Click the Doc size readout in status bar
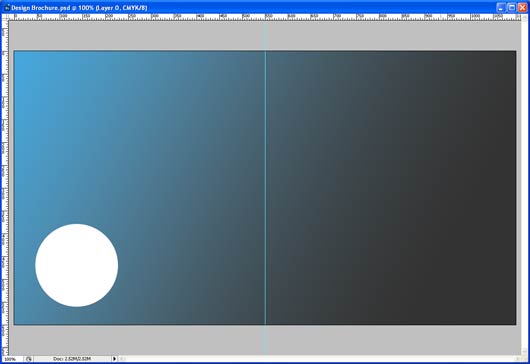The image size is (530, 364). pyautogui.click(x=72, y=359)
